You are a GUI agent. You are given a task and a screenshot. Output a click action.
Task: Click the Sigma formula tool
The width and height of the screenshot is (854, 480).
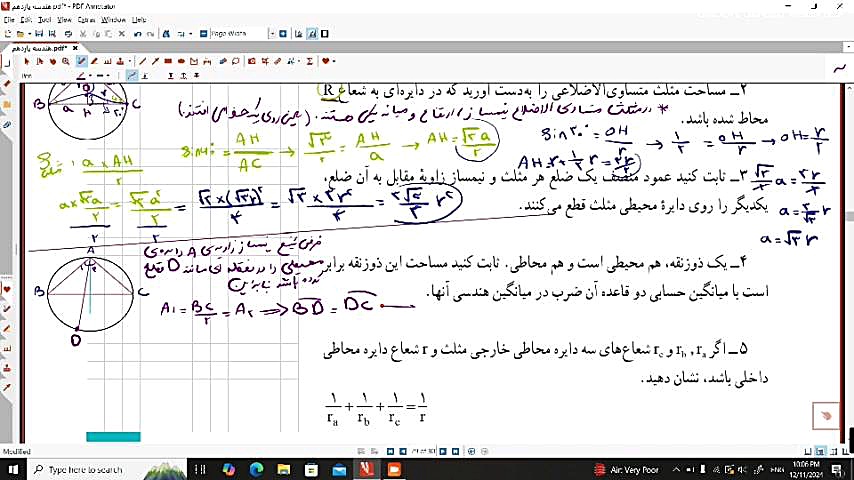pyautogui.click(x=309, y=61)
